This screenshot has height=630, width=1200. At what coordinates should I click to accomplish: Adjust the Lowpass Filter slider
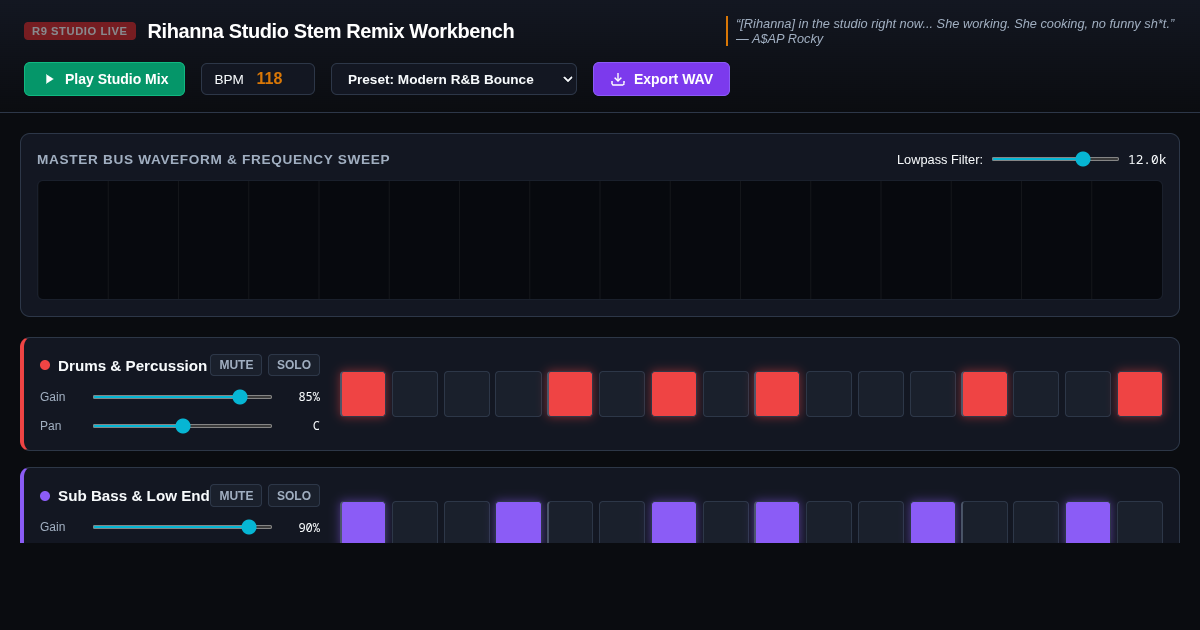[1055, 159]
